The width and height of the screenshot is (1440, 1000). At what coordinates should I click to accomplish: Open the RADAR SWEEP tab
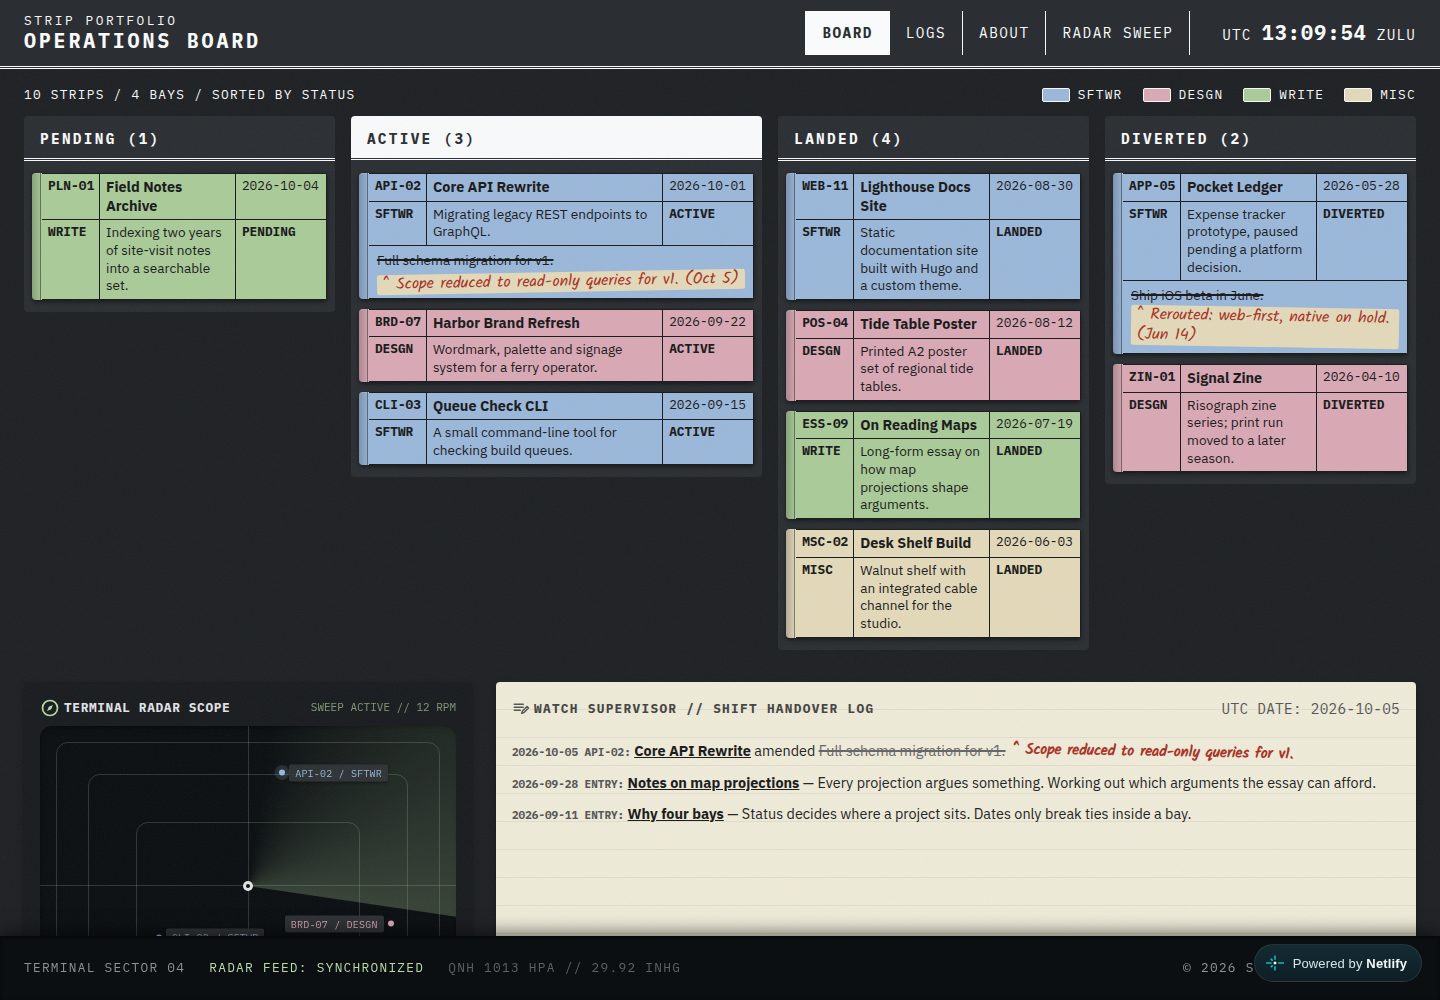[1117, 33]
